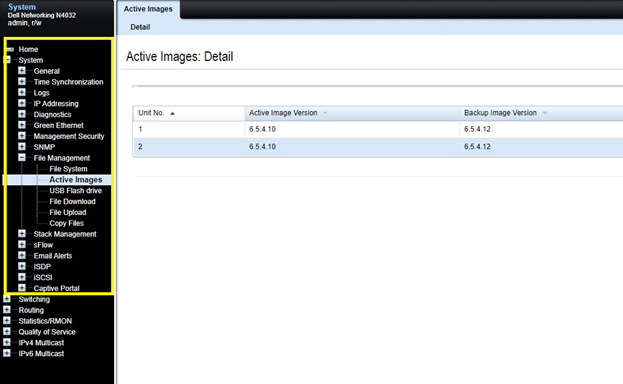Image resolution: width=623 pixels, height=384 pixels.
Task: Collapse the File Management node
Action: point(22,157)
